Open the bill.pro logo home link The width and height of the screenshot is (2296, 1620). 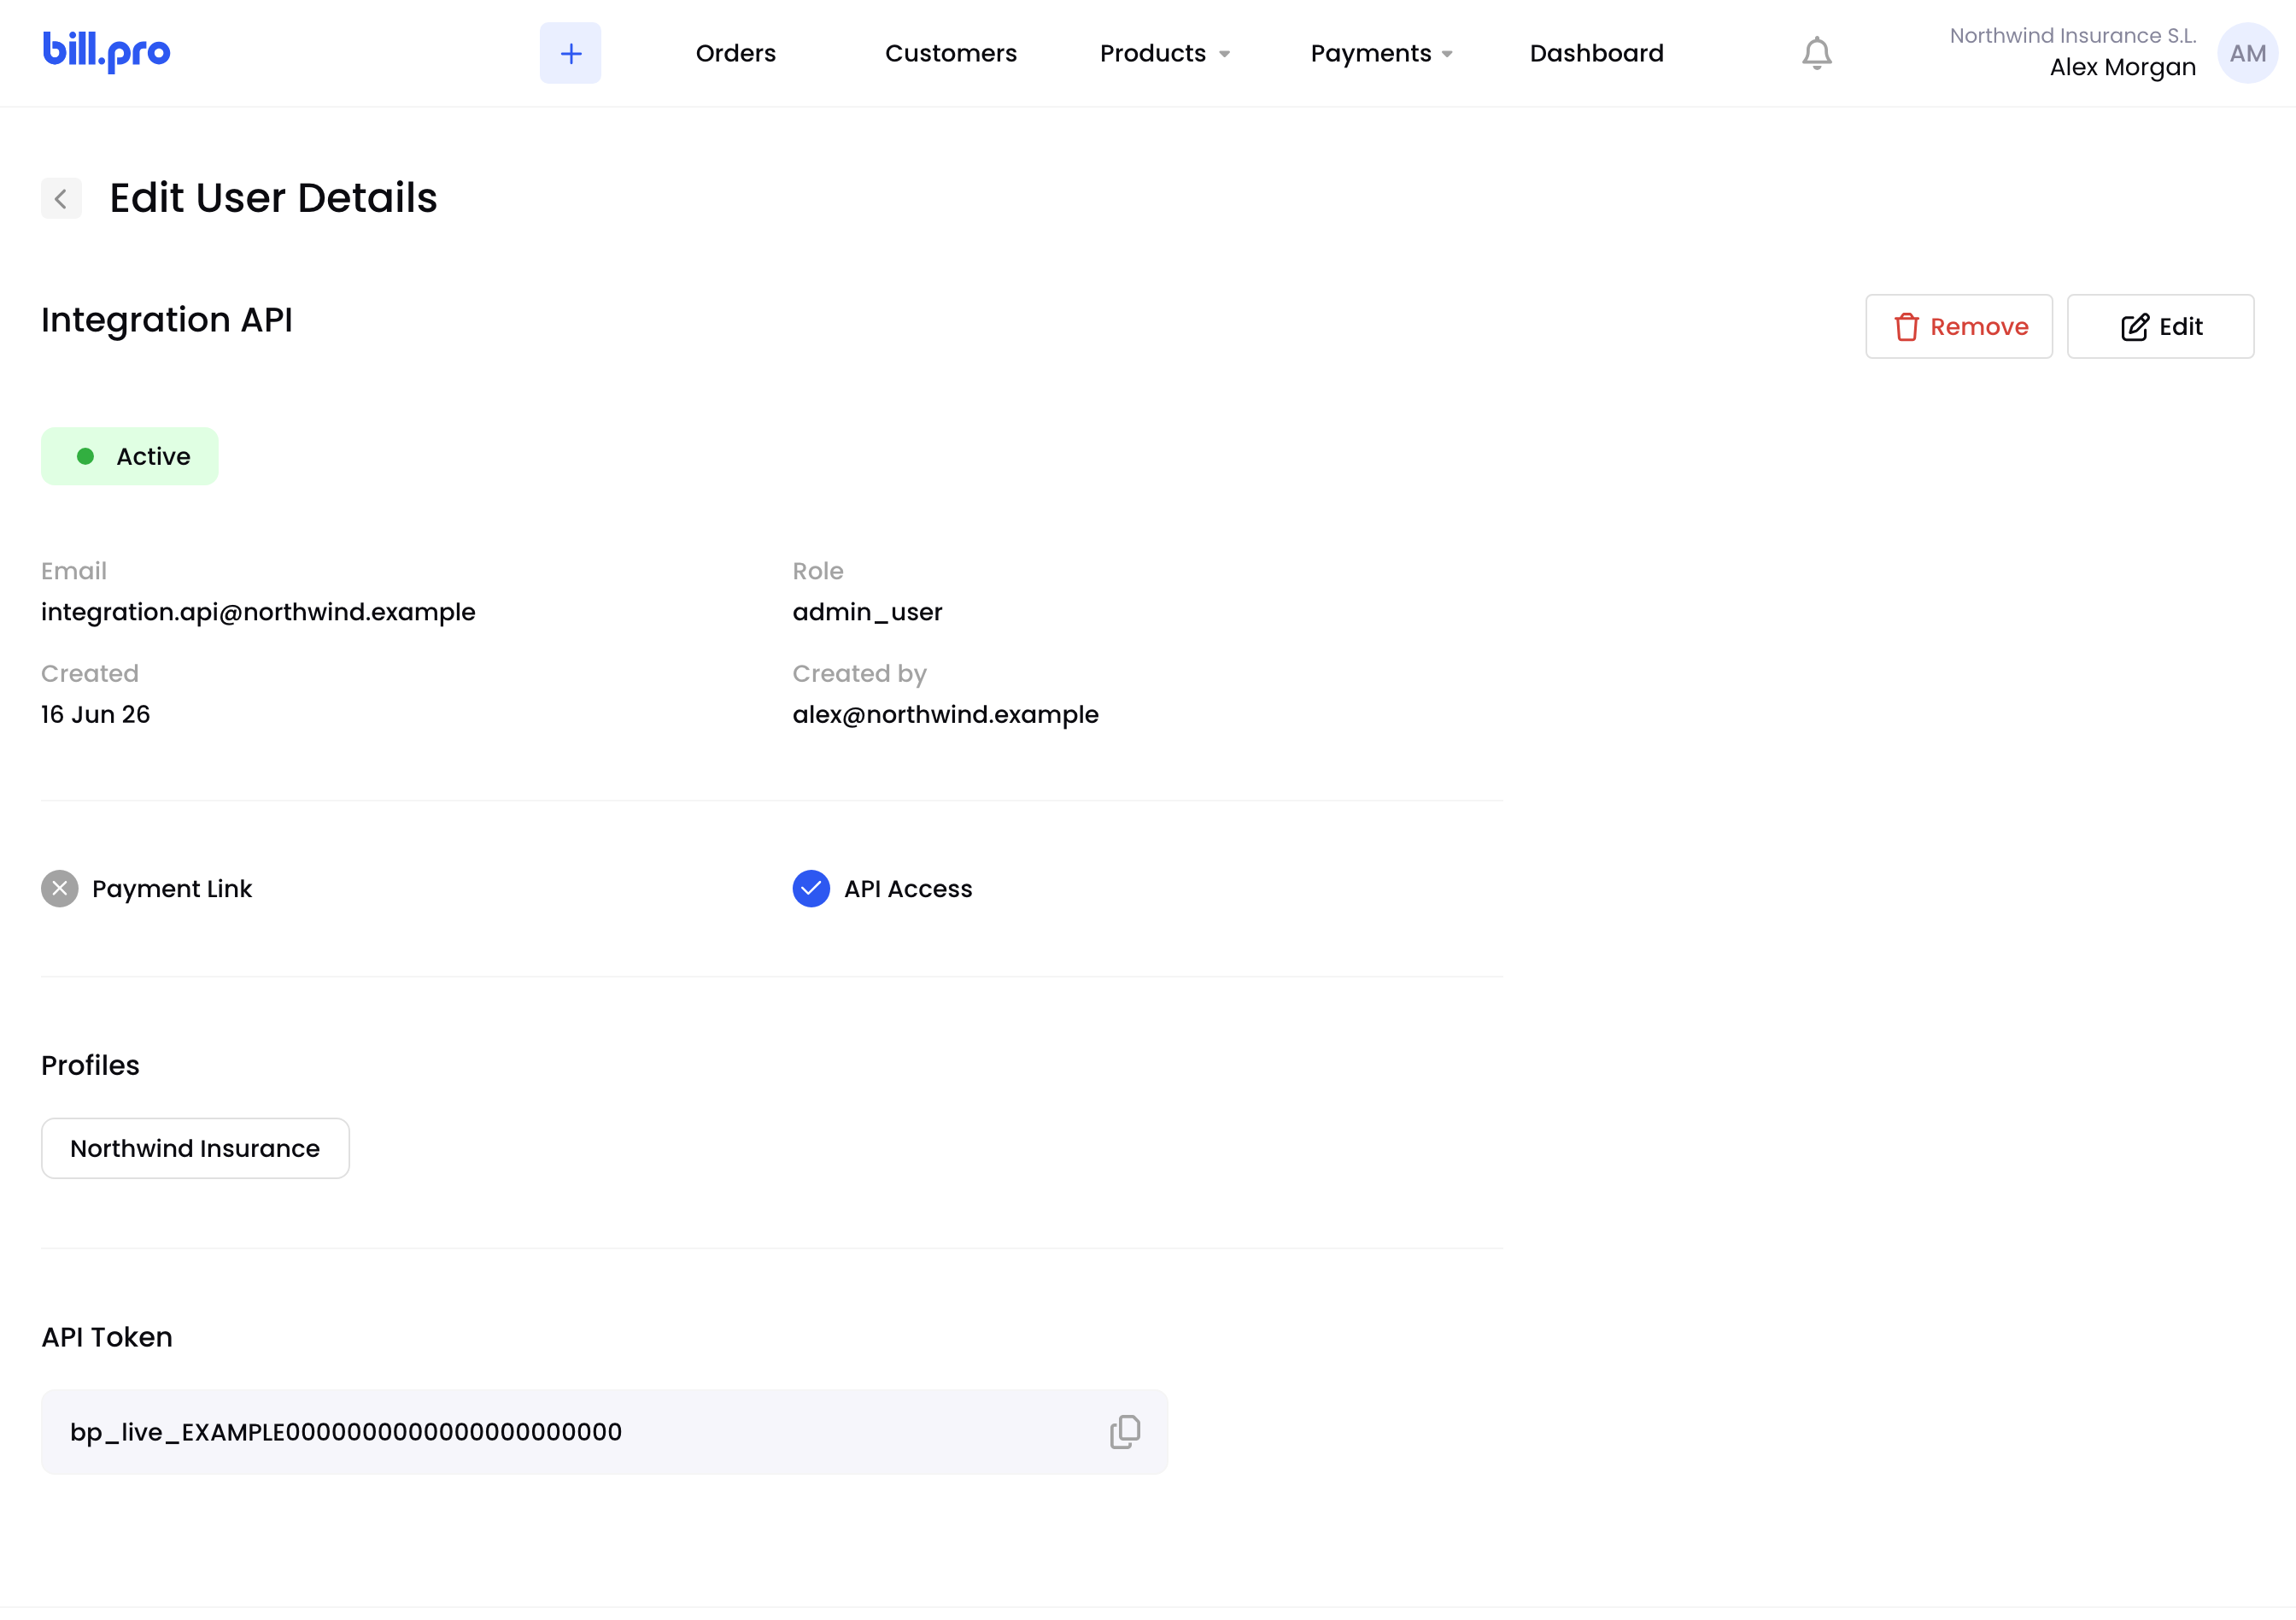106,51
